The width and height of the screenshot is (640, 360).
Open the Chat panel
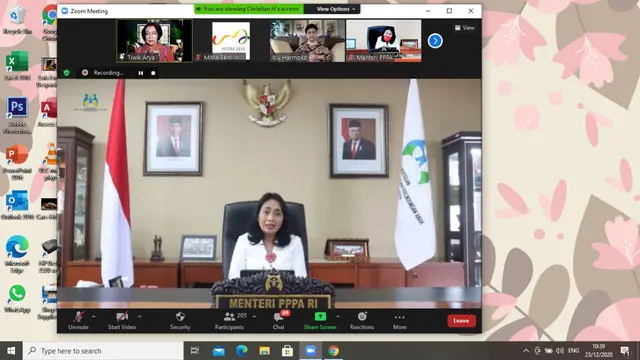pos(279,321)
